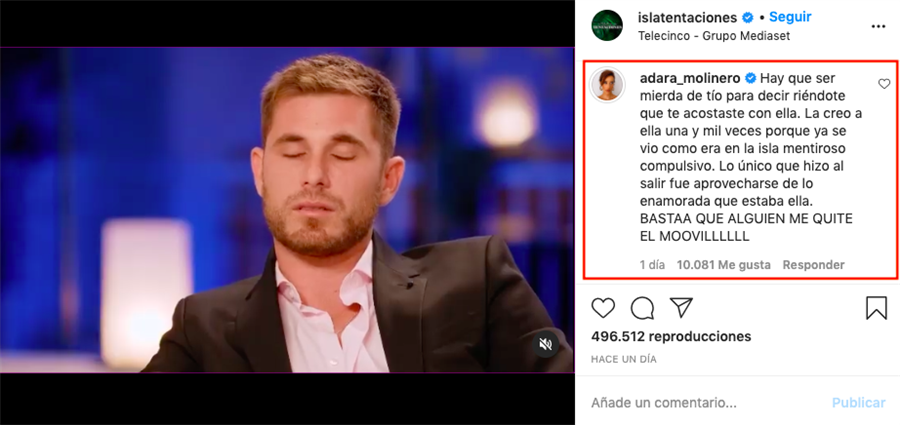Click the islatentaciones verified badge
Viewport: 900px width, 425px height.
[x=747, y=18]
